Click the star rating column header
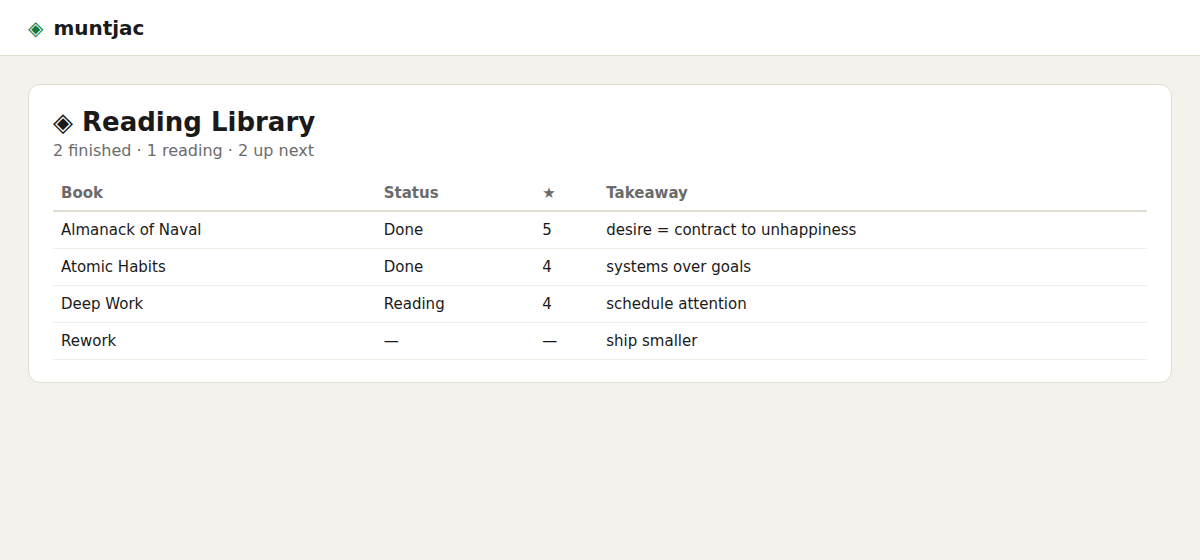Viewport: 1200px width, 560px height. [549, 193]
